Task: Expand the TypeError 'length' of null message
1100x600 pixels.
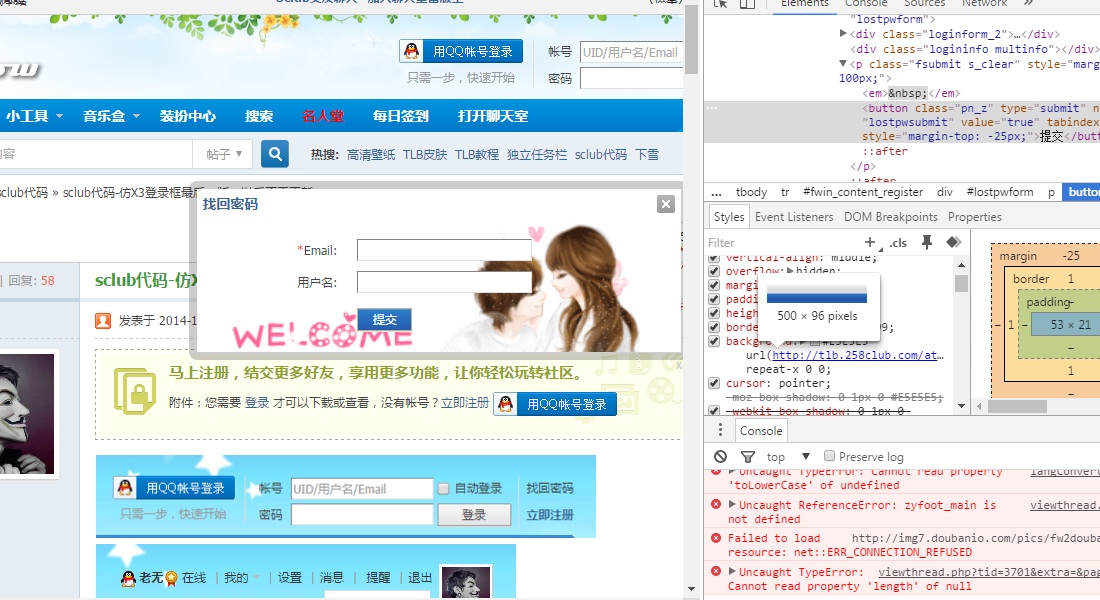Action: coord(732,572)
